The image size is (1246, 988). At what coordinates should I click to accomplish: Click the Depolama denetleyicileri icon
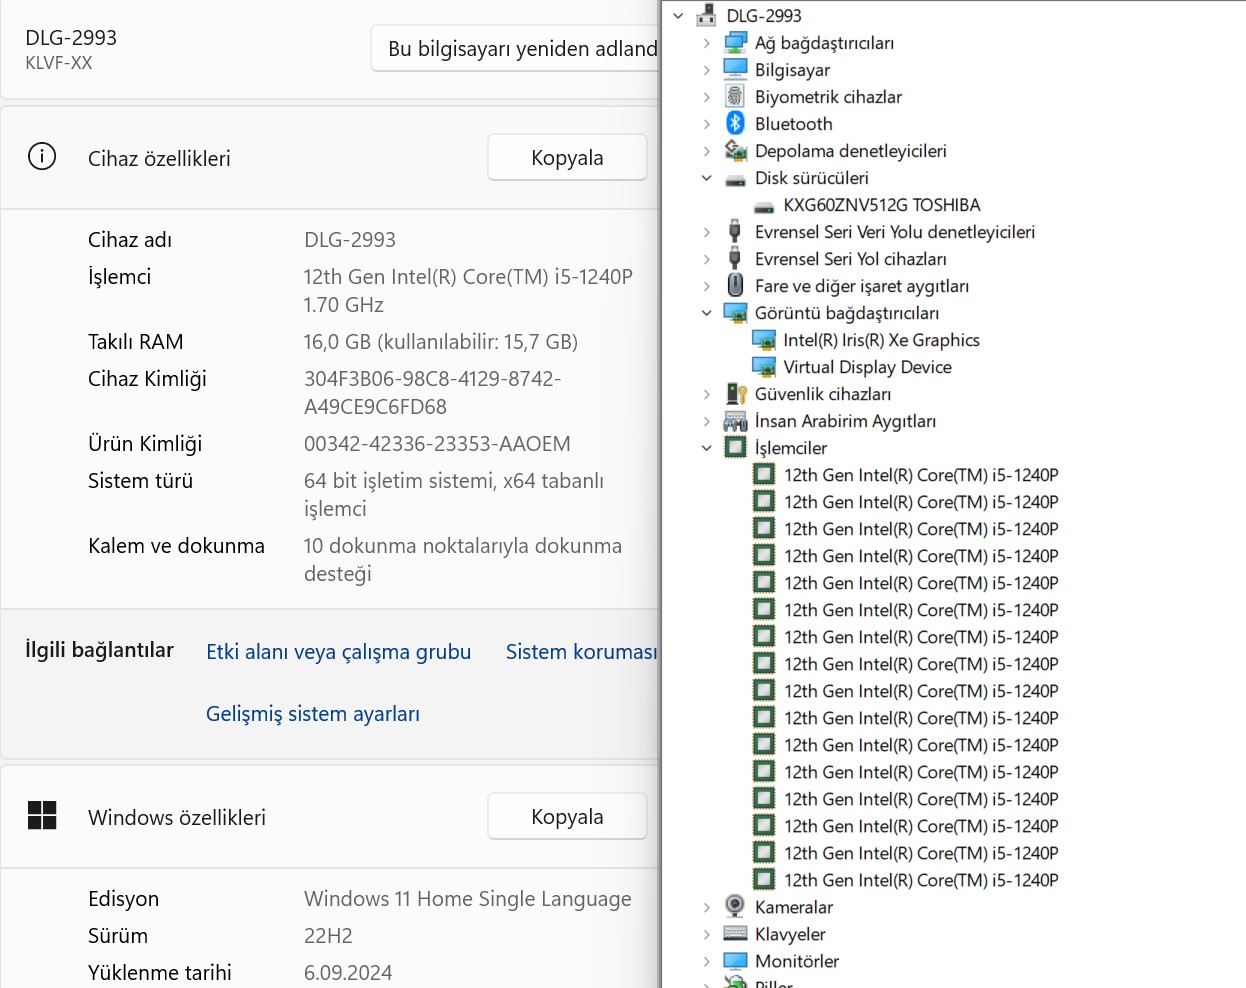tap(735, 150)
